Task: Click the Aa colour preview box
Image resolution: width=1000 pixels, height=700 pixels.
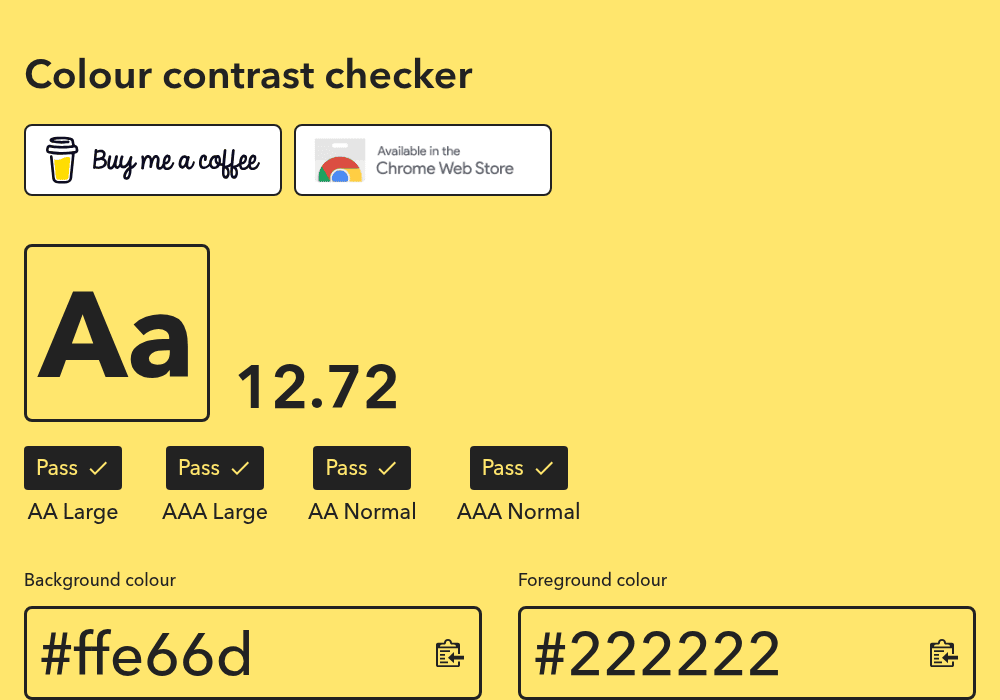Action: click(117, 333)
